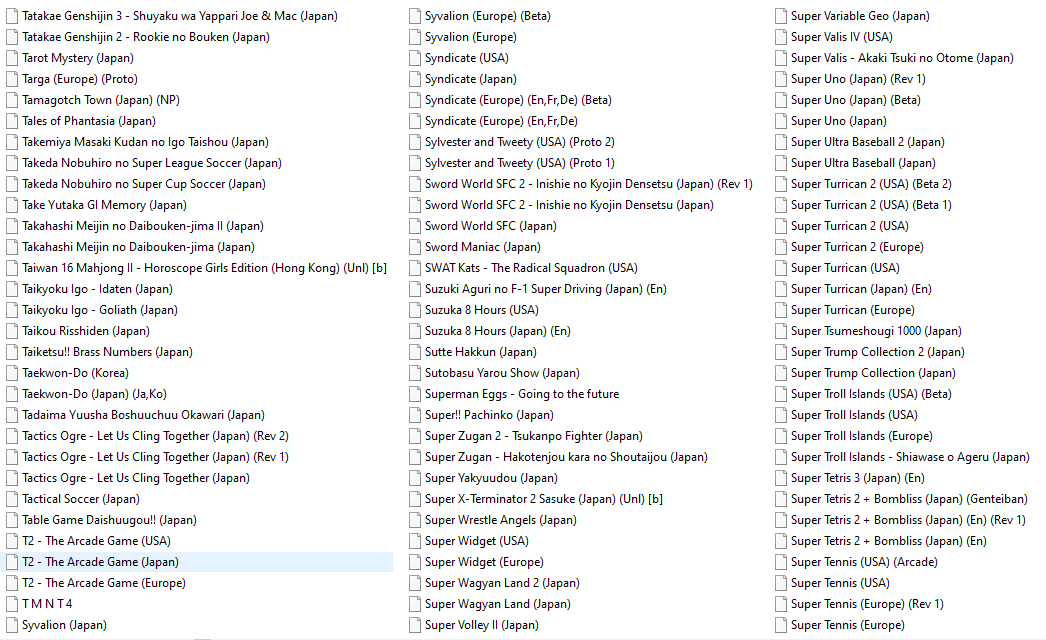Click the file icon next to Super Uno (Japan) (Beta)
The width and height of the screenshot is (1046, 640).
[780, 100]
